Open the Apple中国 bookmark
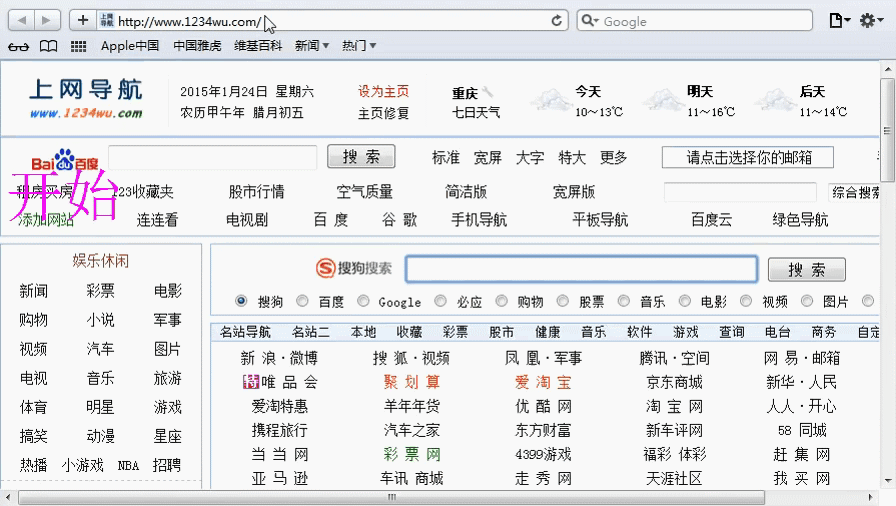 [x=130, y=46]
